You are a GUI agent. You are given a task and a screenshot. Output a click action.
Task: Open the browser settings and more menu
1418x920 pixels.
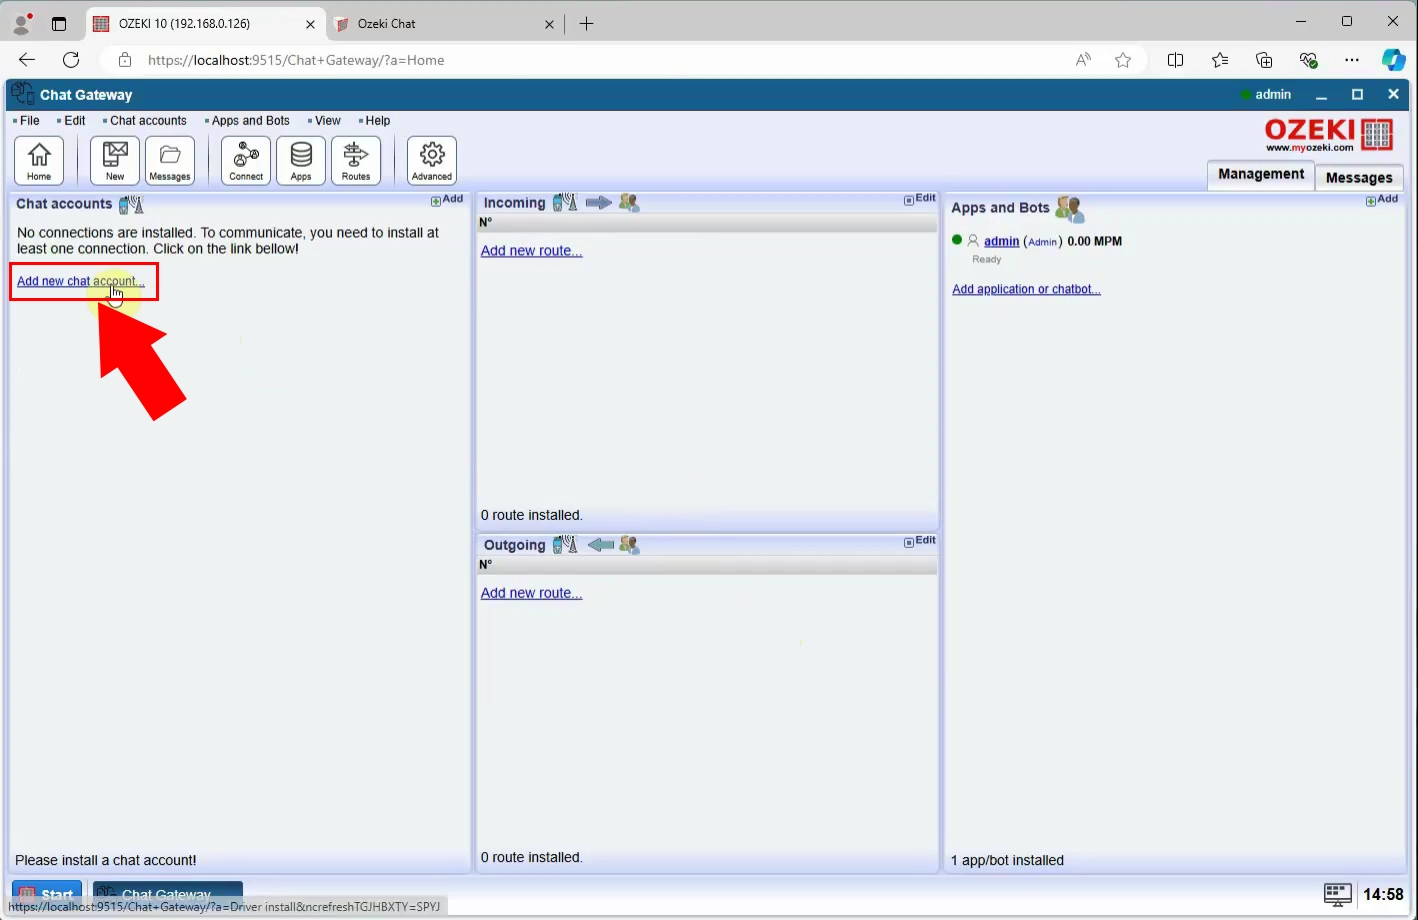[x=1352, y=60]
